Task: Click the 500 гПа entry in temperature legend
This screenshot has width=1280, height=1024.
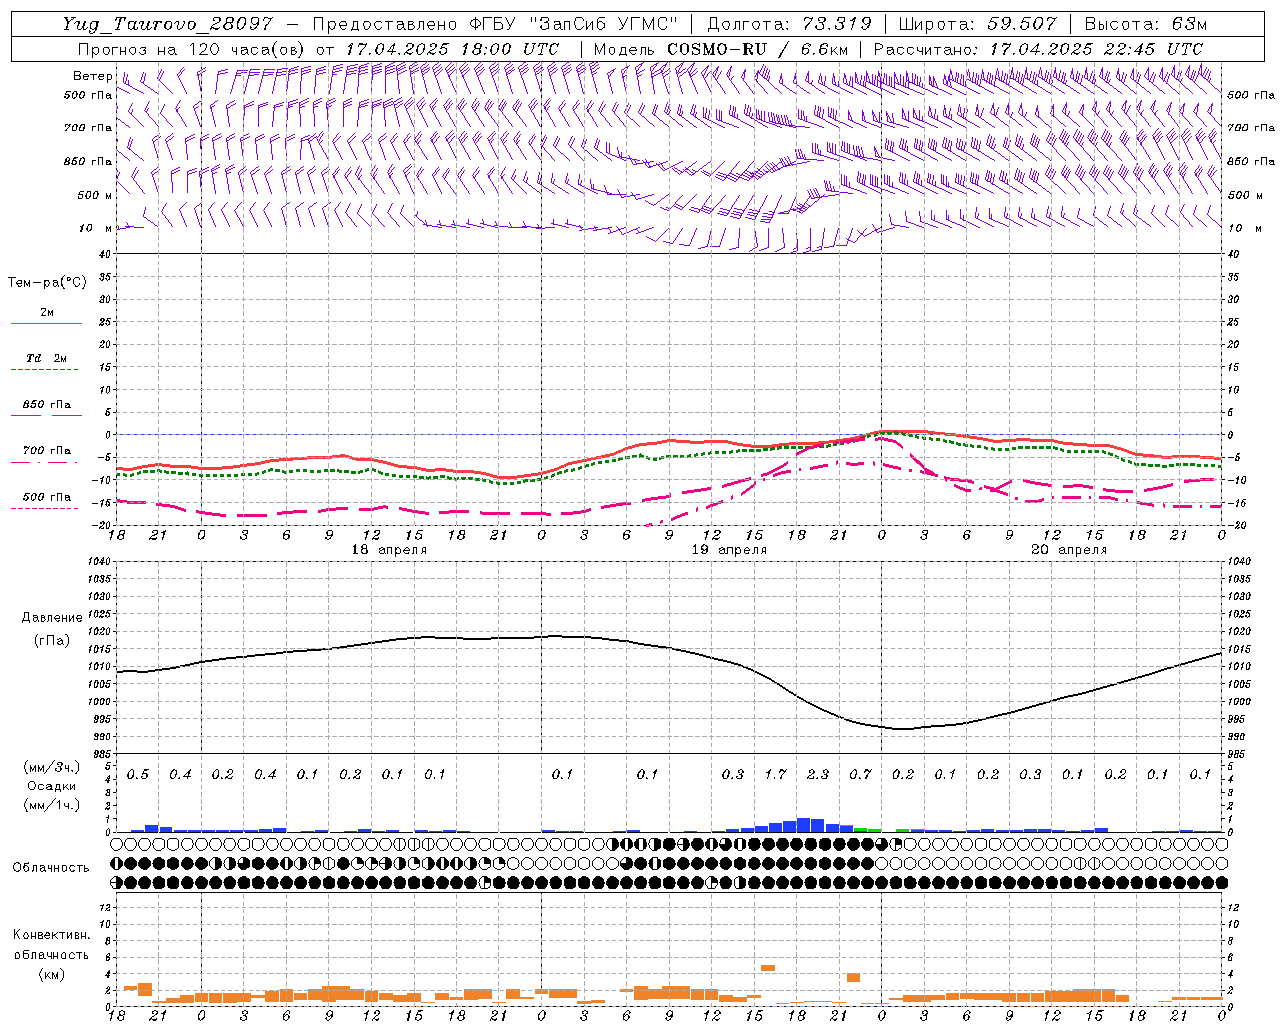Action: click(x=47, y=497)
